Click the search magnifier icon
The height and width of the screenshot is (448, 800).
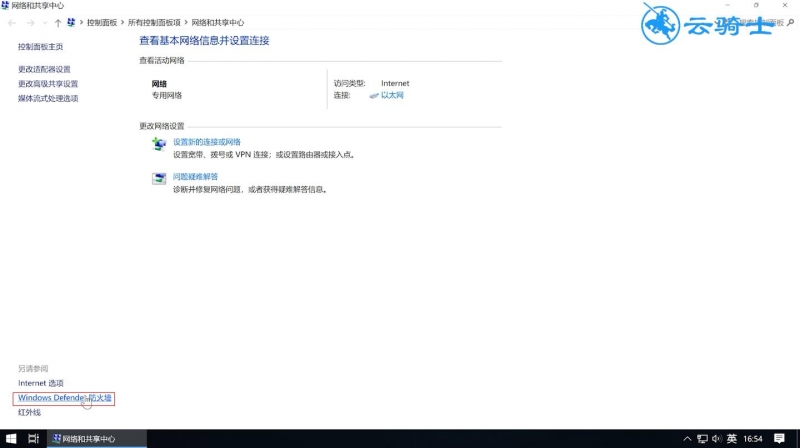tap(790, 22)
